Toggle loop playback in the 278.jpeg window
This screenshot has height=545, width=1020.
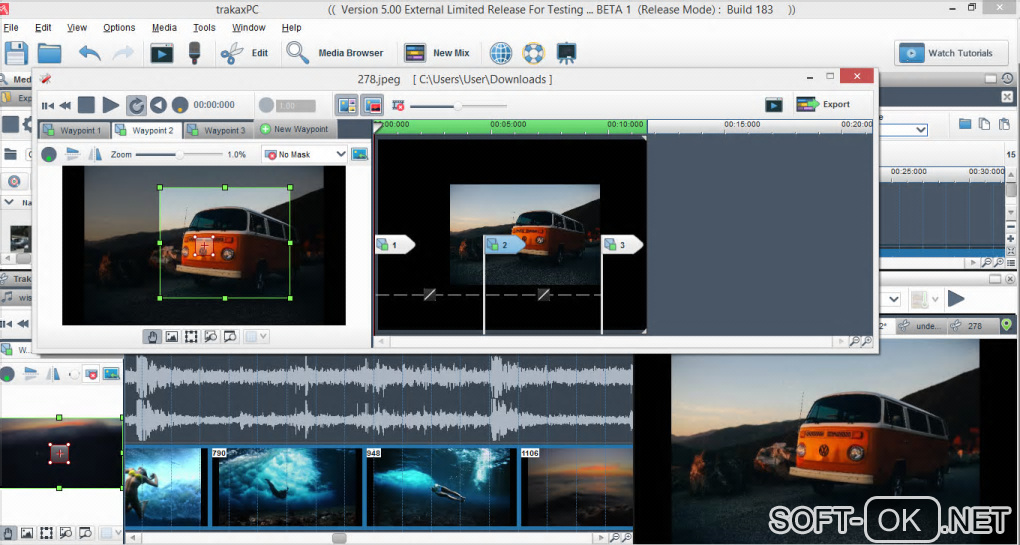(136, 105)
